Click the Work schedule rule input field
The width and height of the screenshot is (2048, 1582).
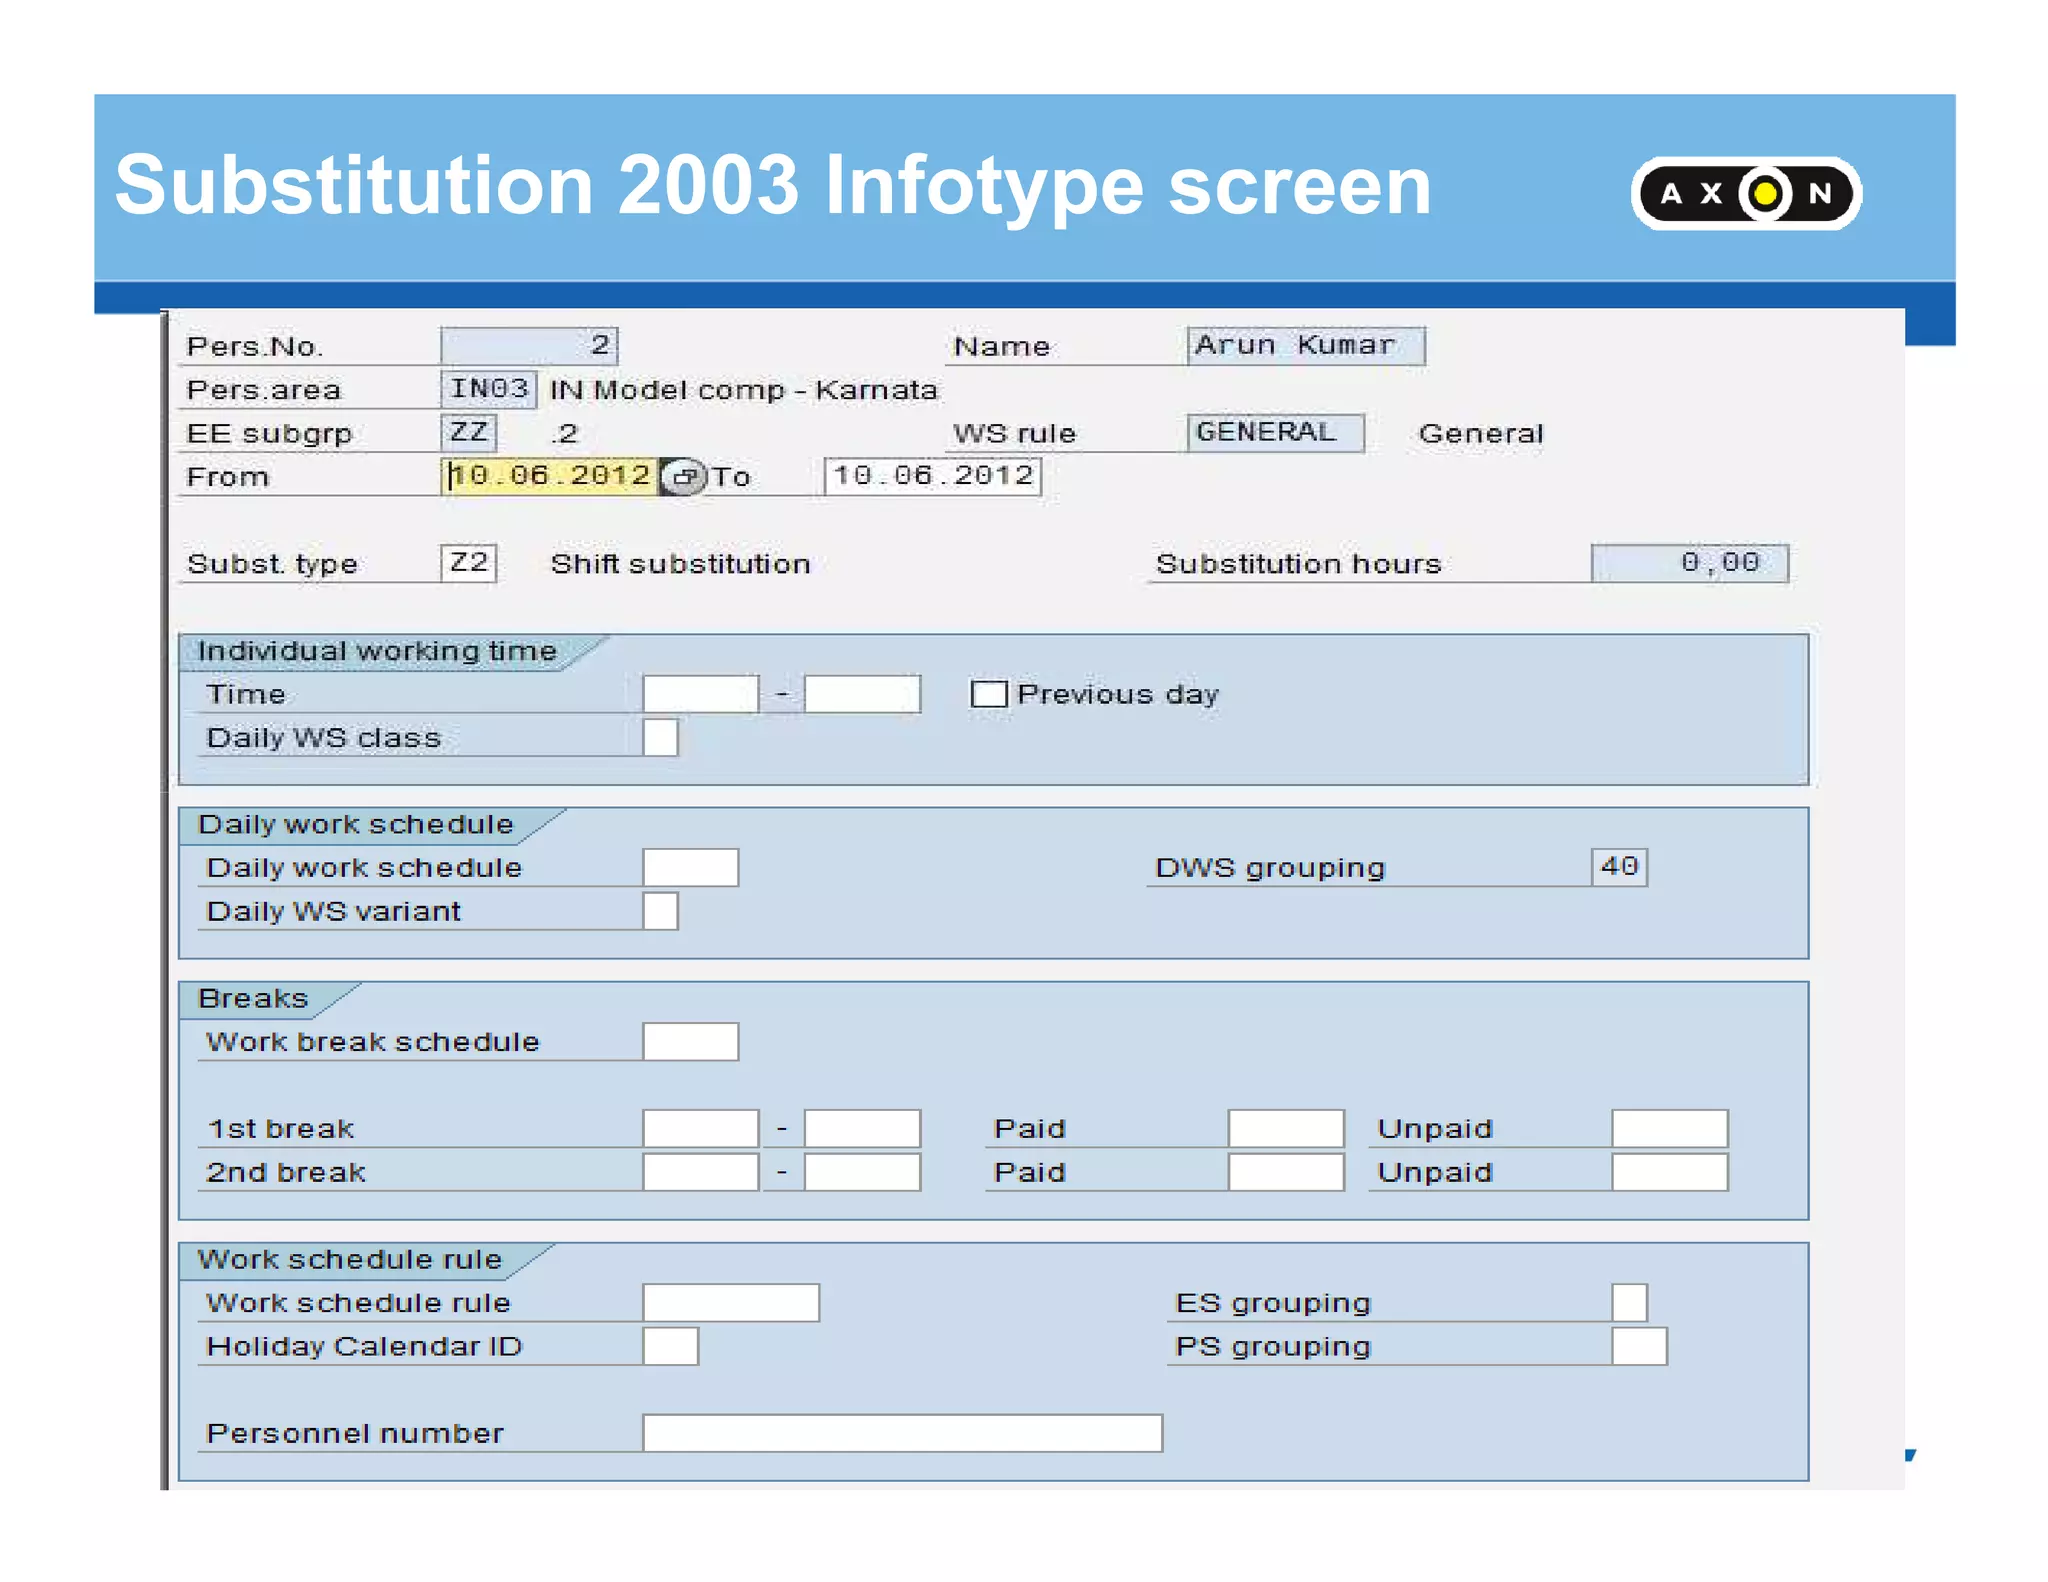(x=731, y=1302)
